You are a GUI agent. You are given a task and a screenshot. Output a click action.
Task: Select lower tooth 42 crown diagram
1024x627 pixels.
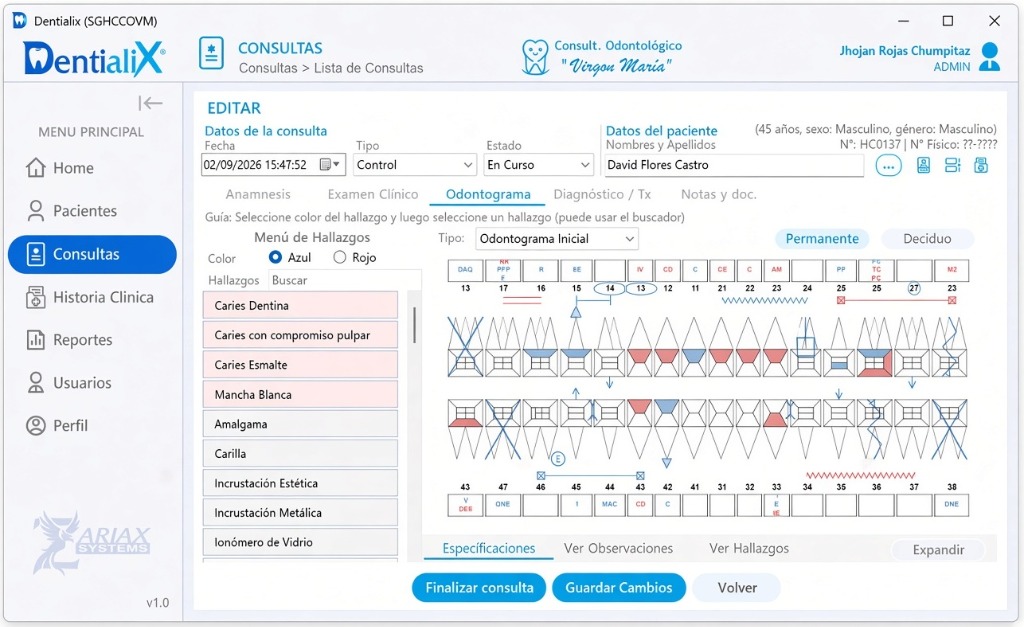[x=667, y=413]
